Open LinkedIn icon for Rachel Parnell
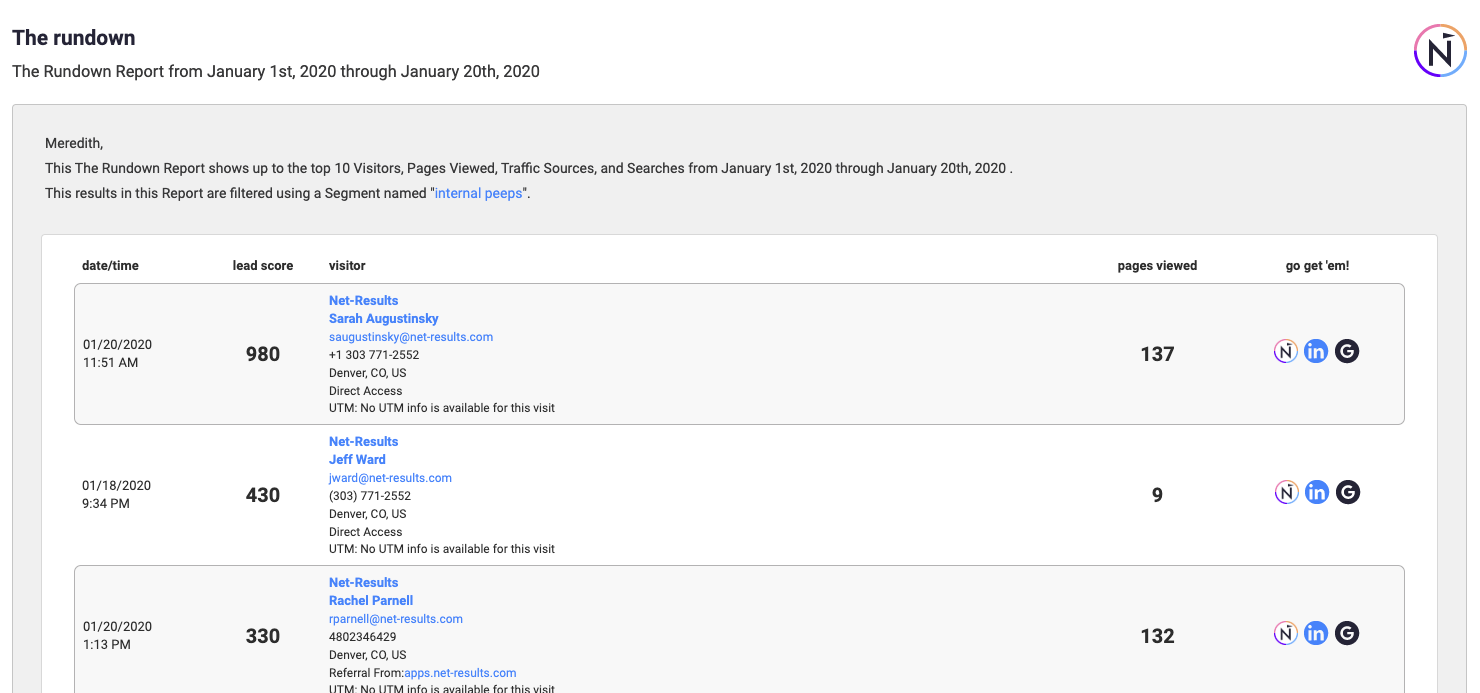 [x=1317, y=633]
